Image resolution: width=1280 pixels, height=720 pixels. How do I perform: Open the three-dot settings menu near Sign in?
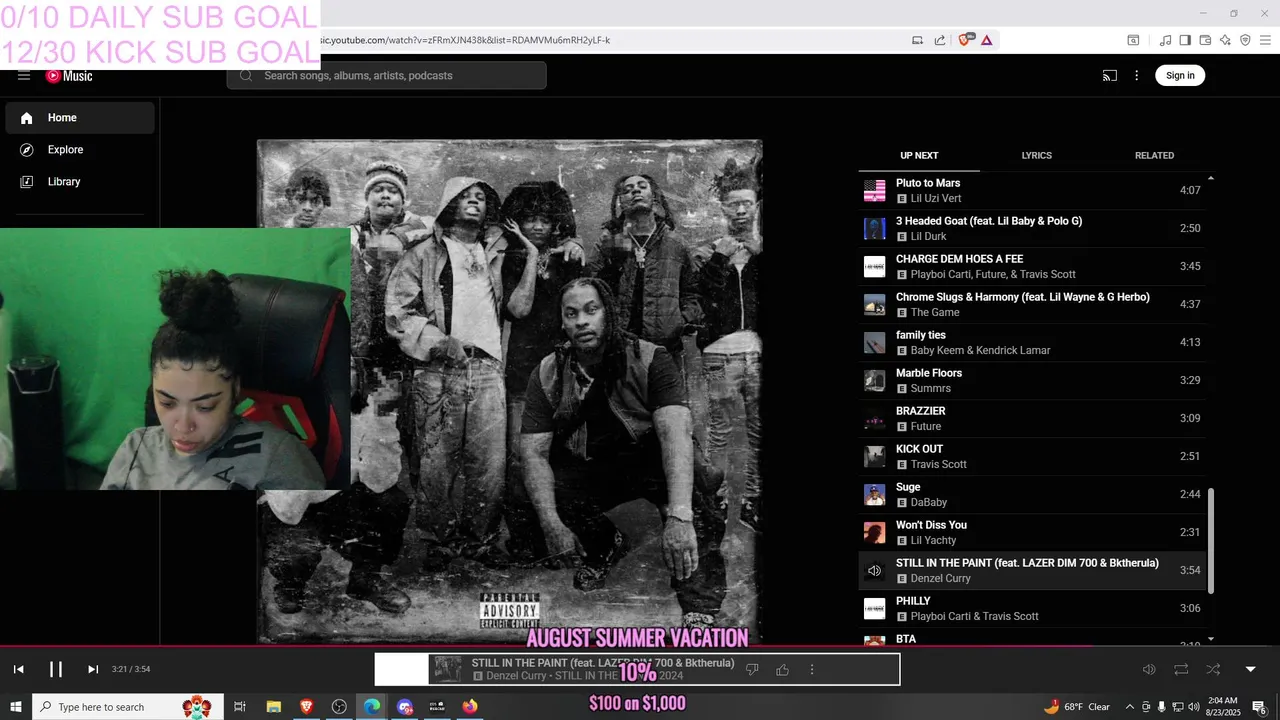(x=1136, y=75)
